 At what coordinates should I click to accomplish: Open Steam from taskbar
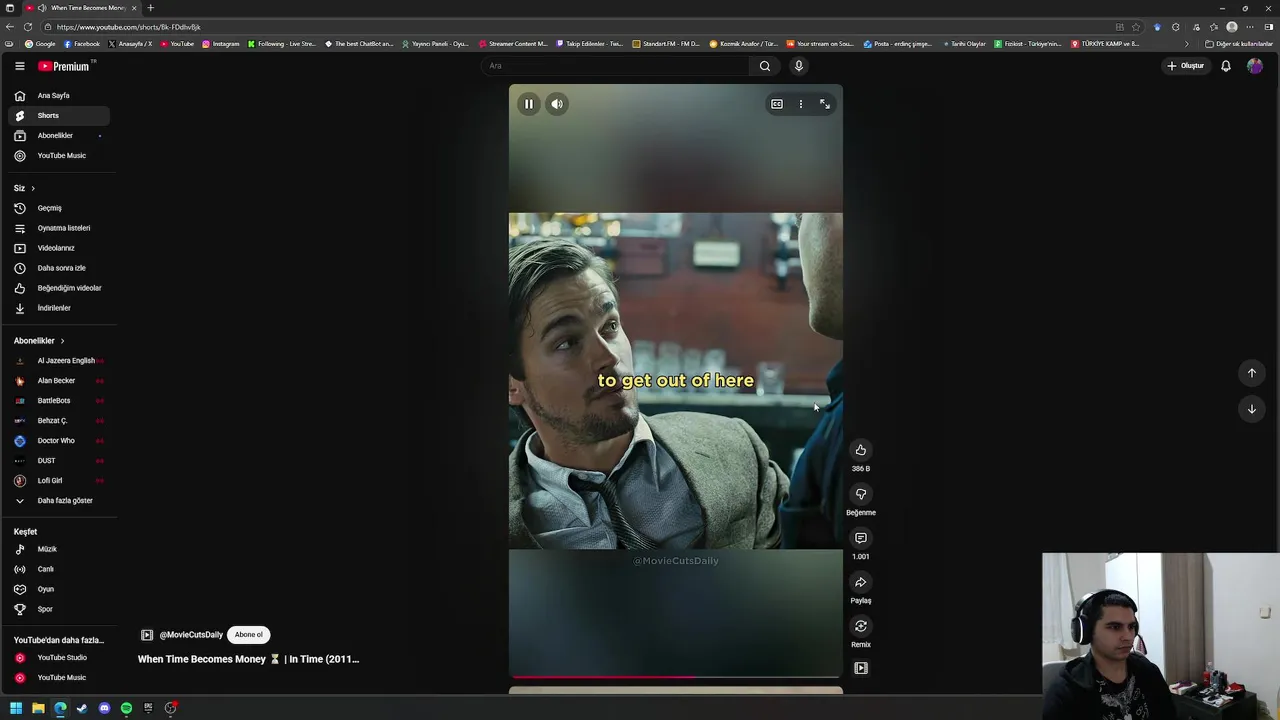pos(82,708)
